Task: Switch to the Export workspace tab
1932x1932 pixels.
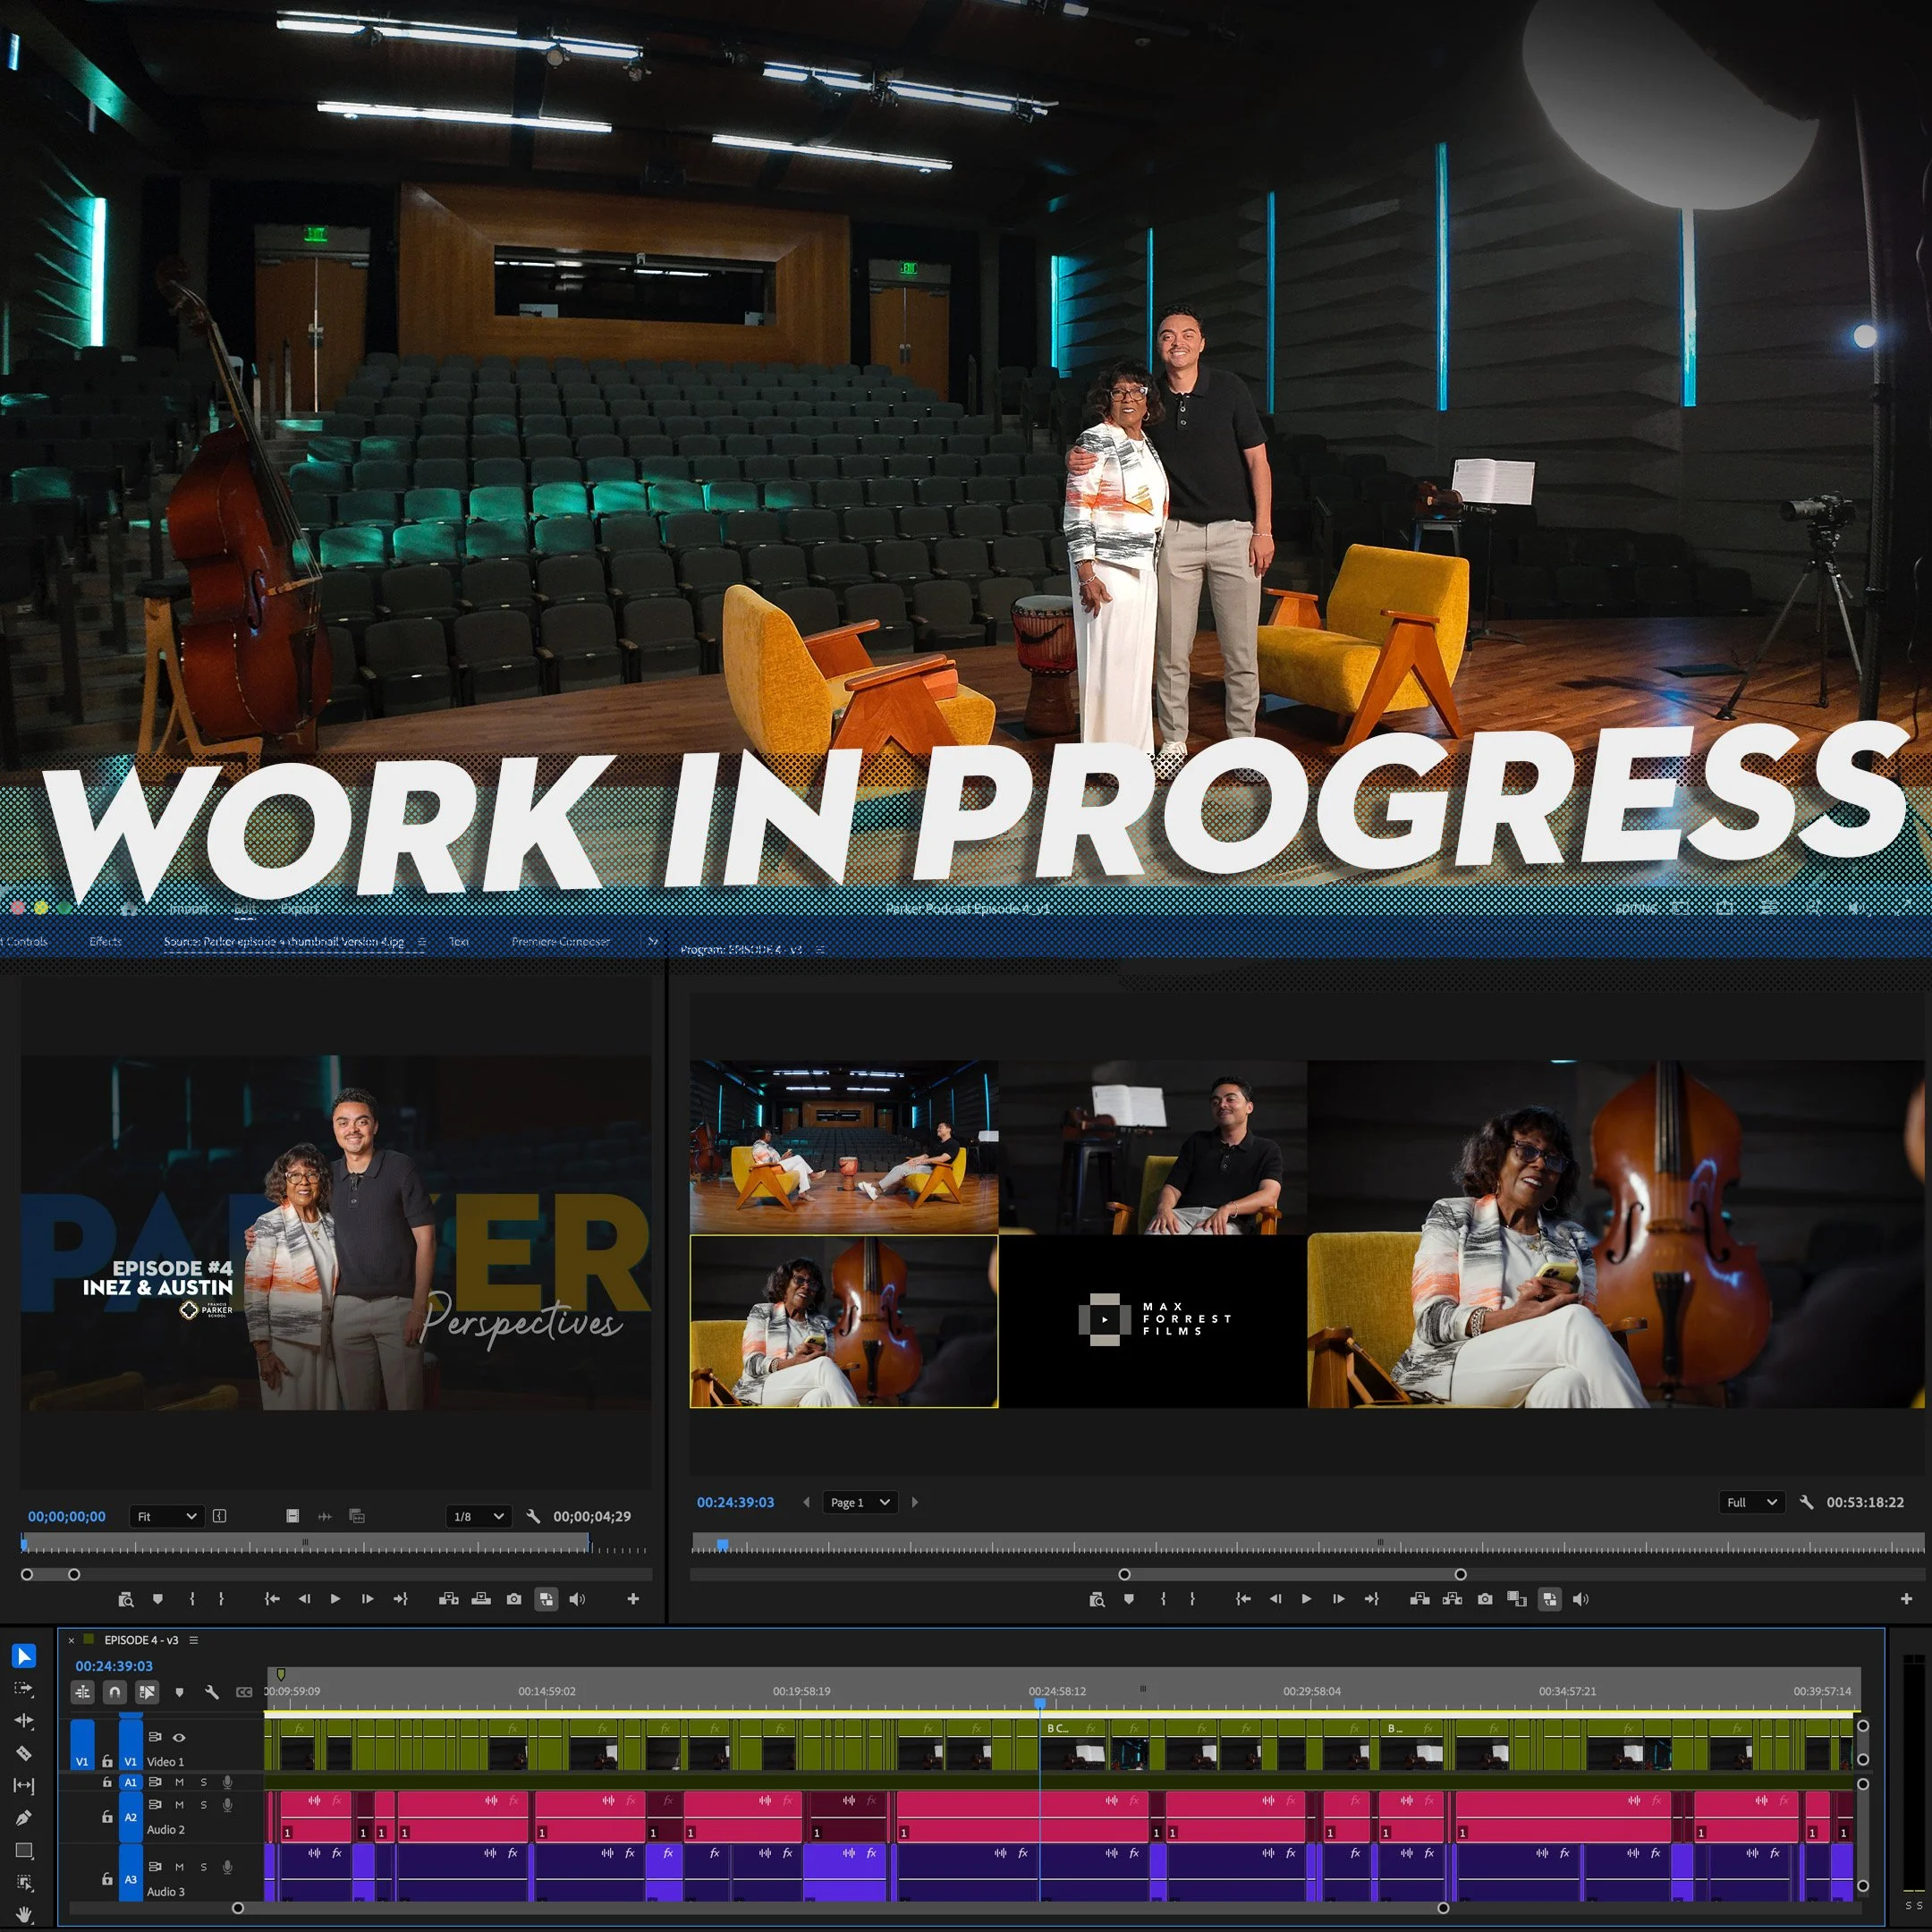Action: (x=299, y=908)
